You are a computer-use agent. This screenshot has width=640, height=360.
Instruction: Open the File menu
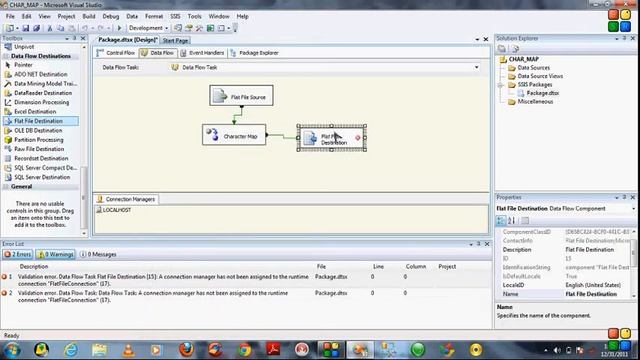pos(10,16)
